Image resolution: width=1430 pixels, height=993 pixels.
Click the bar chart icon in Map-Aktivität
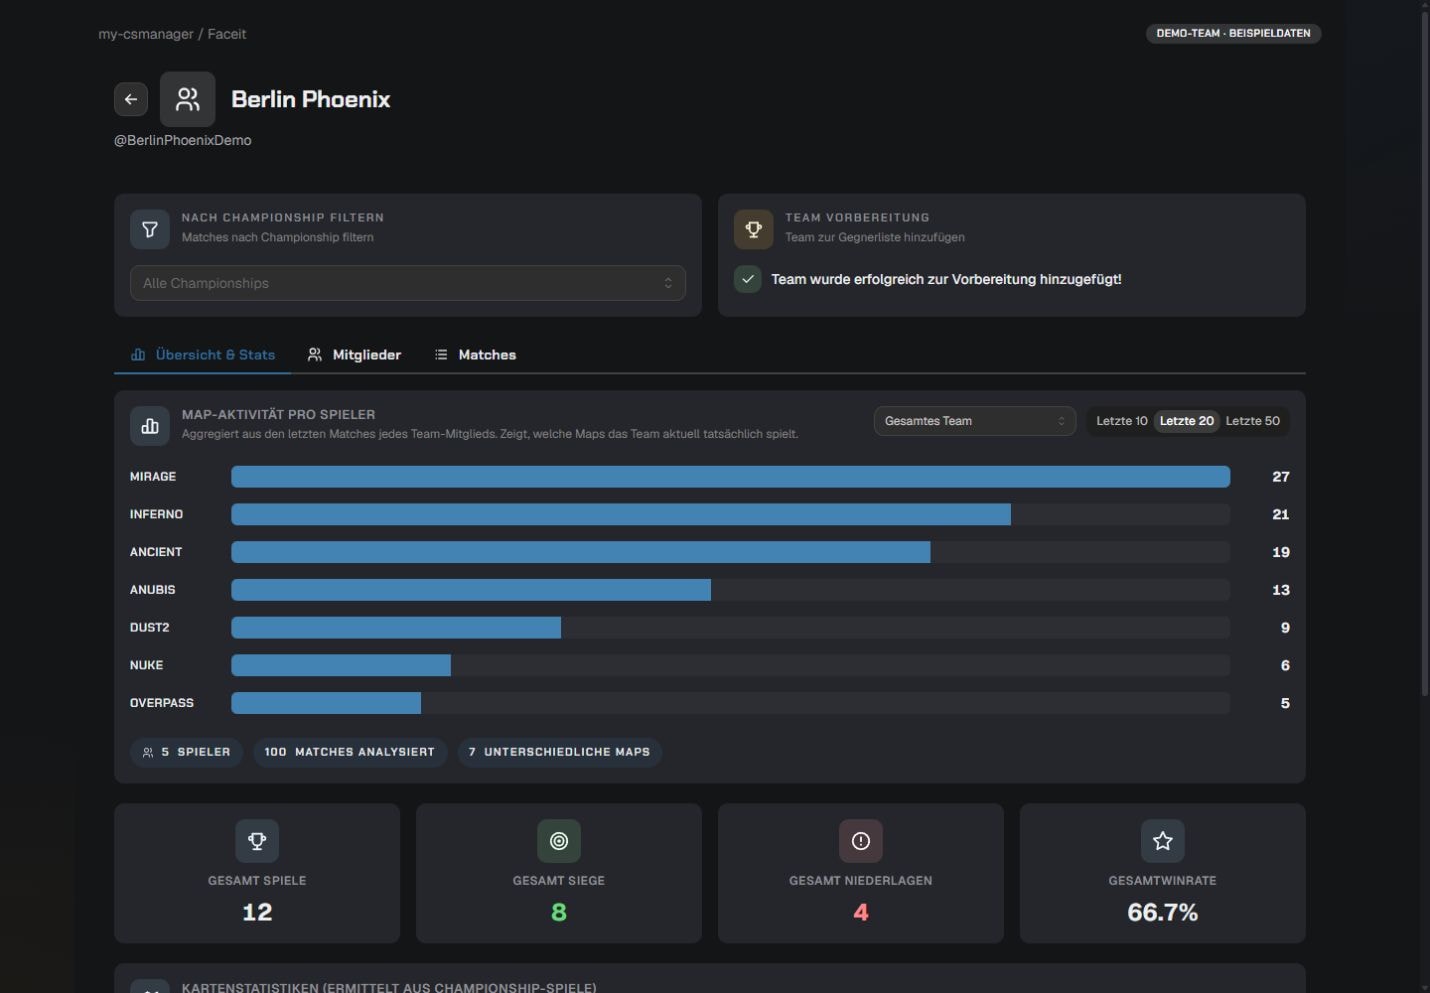coord(150,426)
